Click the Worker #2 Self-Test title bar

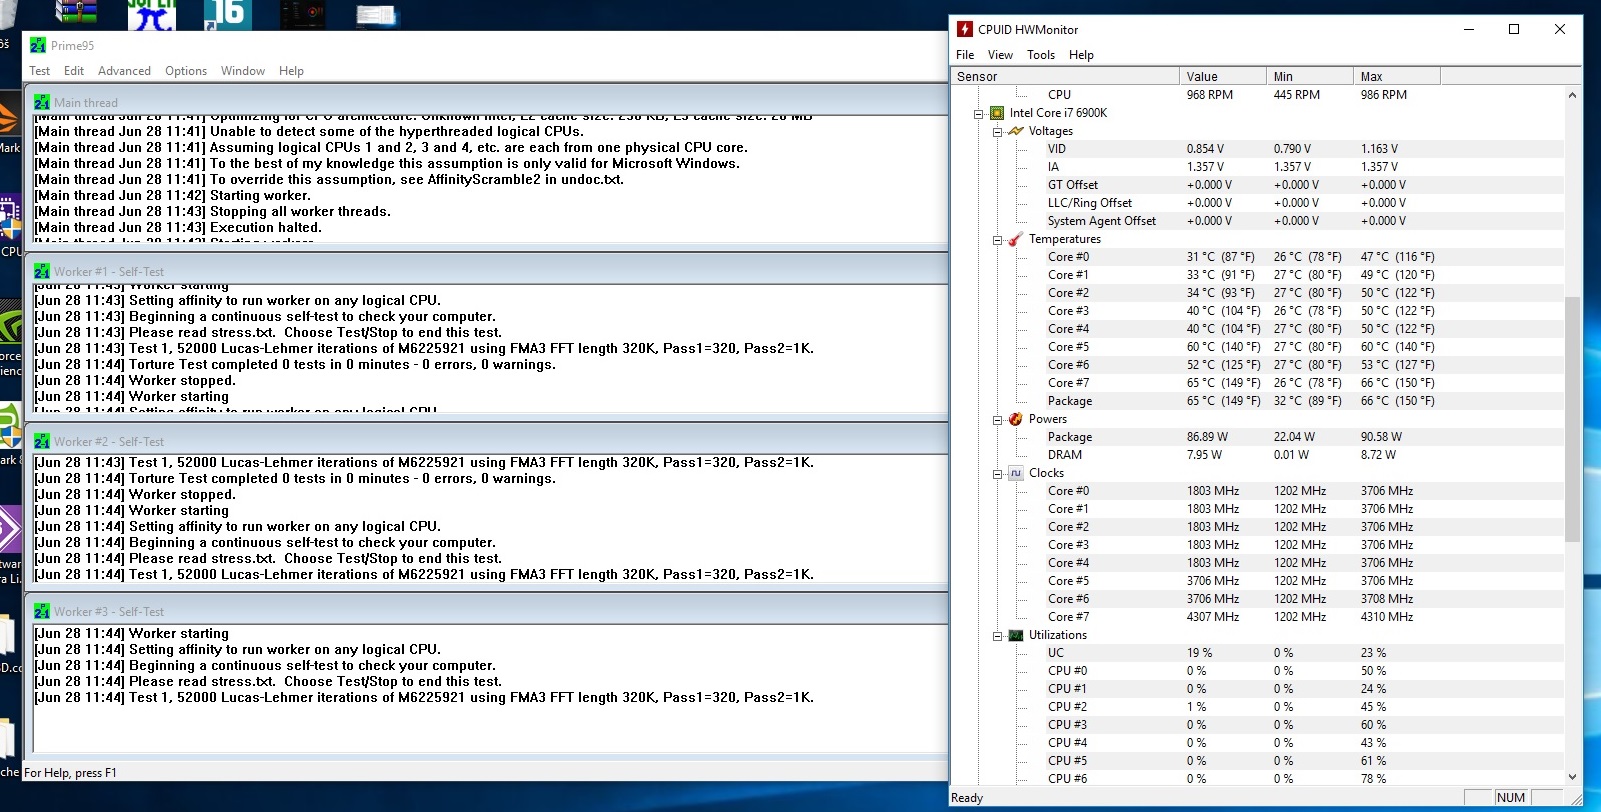pos(486,441)
